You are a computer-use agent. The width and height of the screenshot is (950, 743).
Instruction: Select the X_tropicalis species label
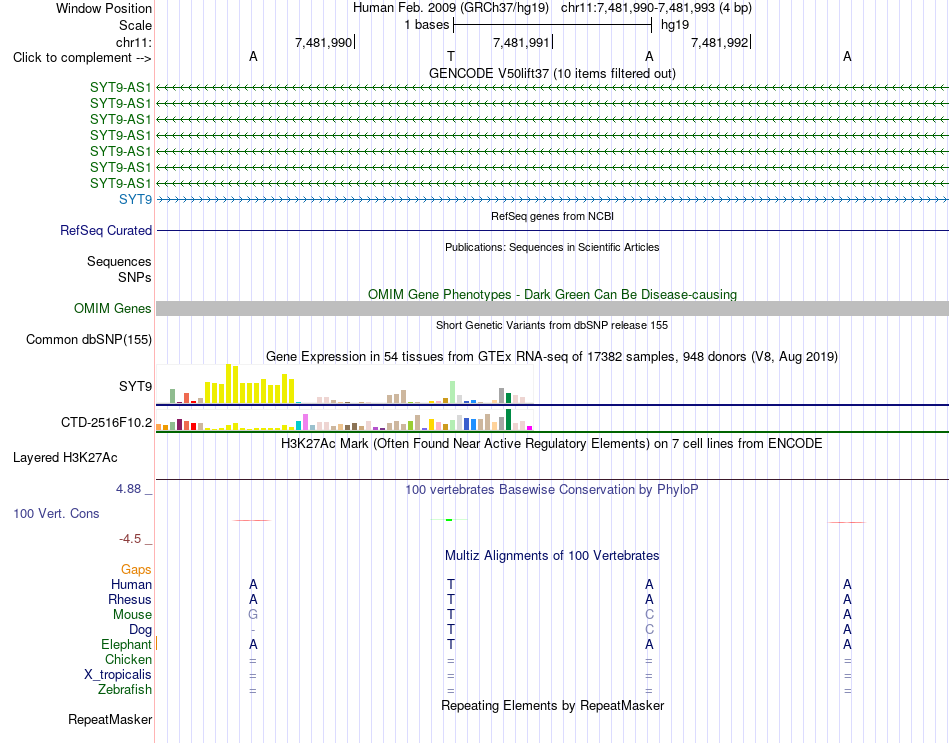pyautogui.click(x=118, y=675)
